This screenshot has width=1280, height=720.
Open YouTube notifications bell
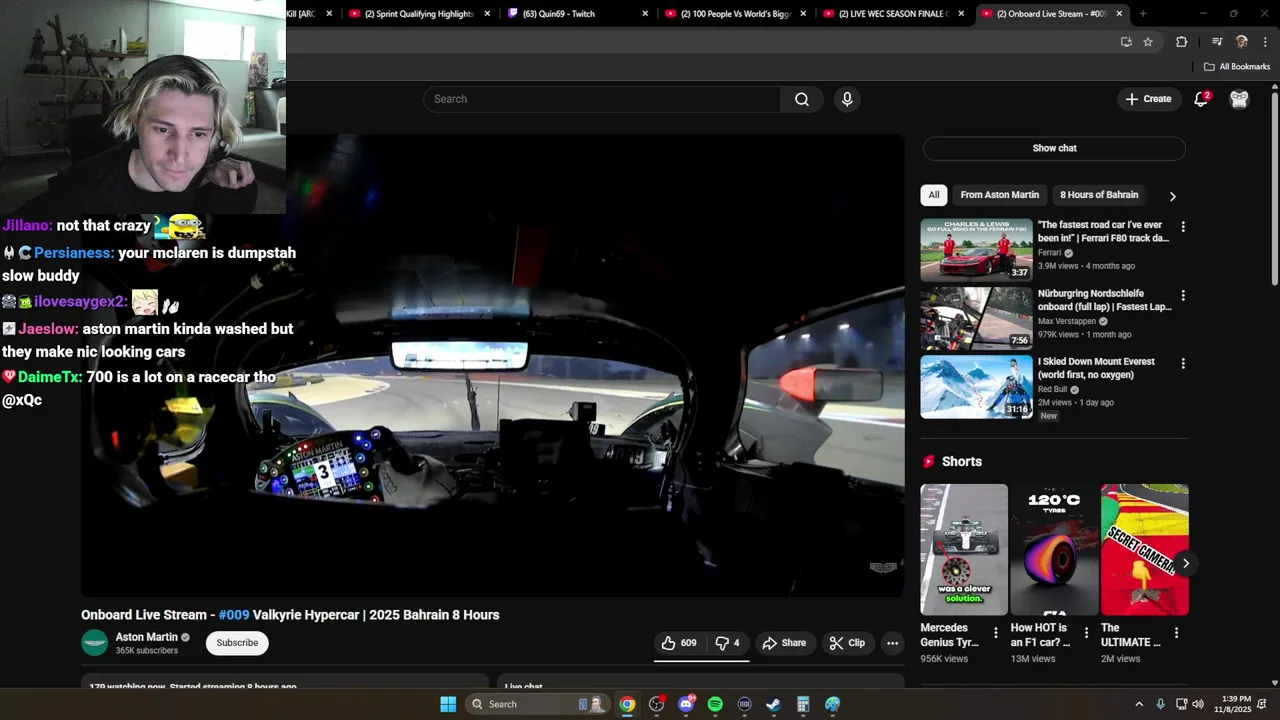coord(1201,99)
